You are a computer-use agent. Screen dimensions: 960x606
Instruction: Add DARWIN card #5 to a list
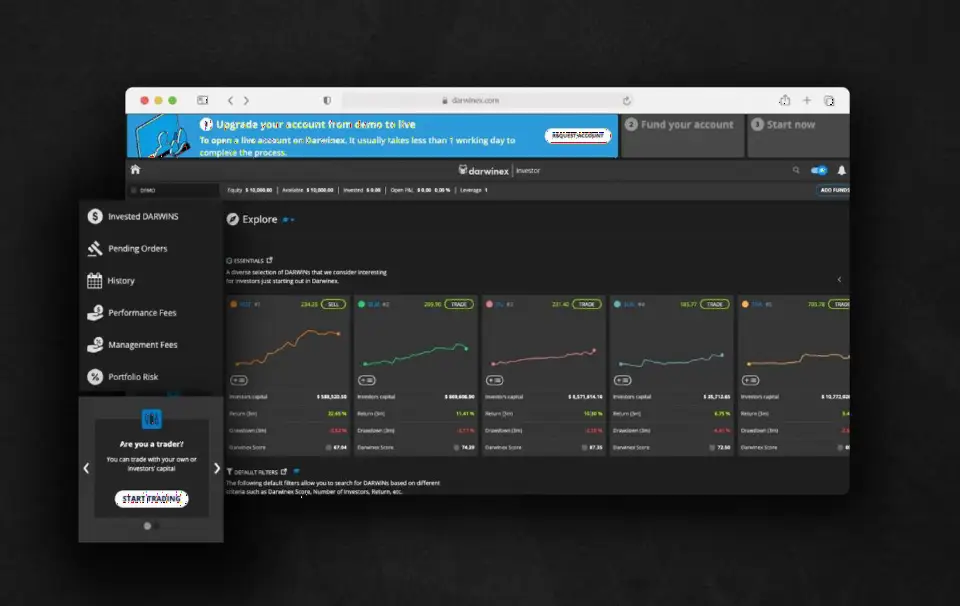(x=751, y=380)
